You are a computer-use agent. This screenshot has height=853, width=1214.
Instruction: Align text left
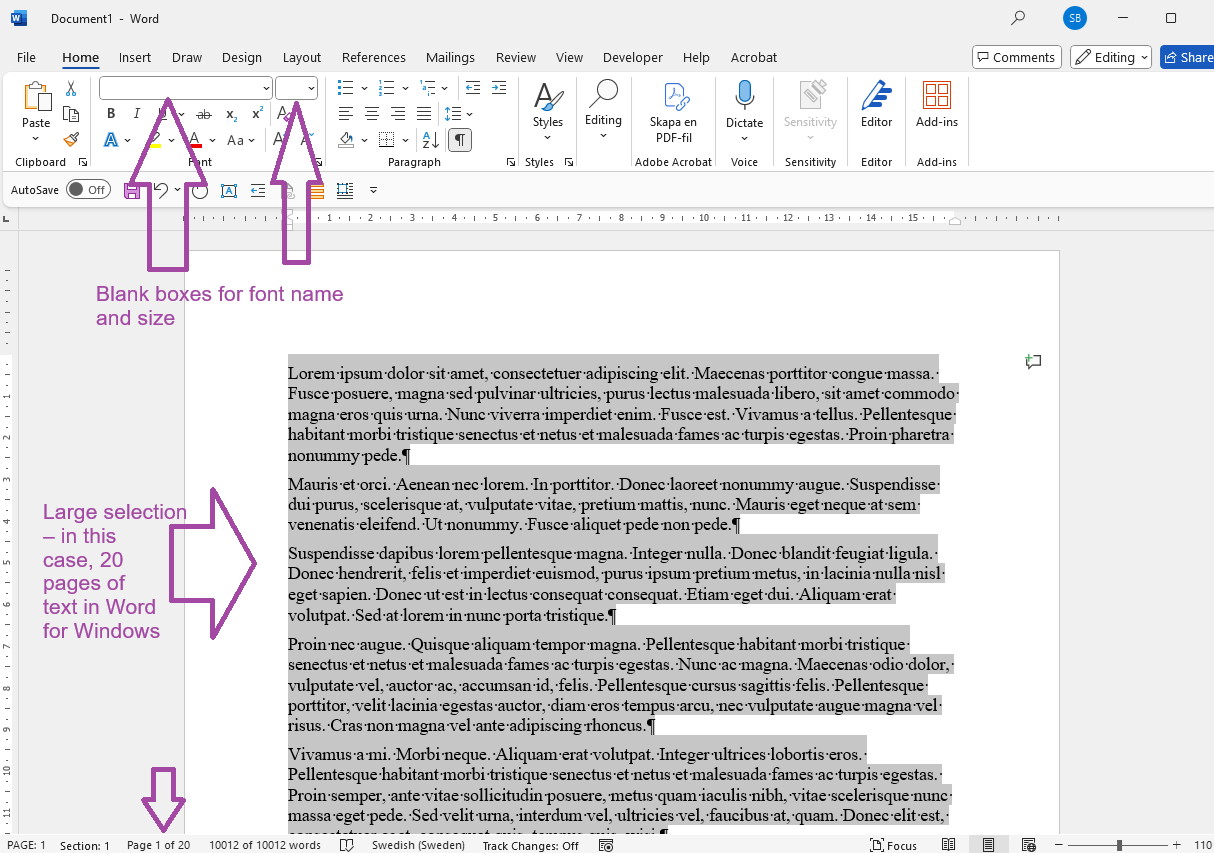coord(346,114)
